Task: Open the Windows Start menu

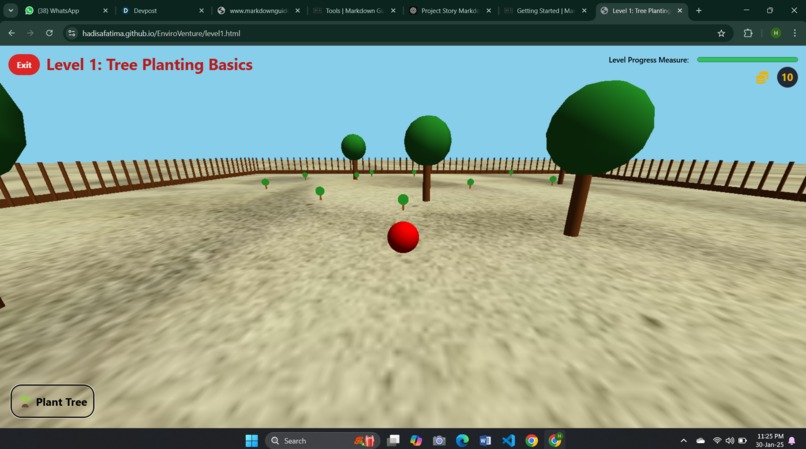Action: point(251,440)
